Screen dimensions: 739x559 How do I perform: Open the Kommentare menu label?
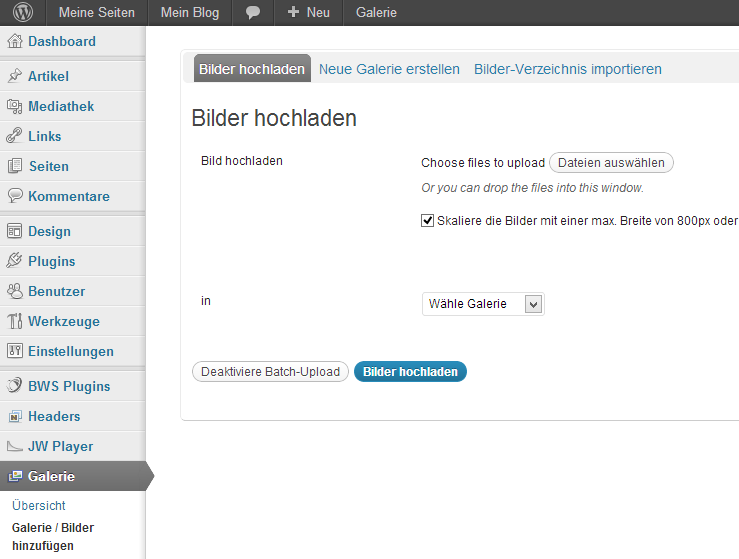pyautogui.click(x=69, y=197)
